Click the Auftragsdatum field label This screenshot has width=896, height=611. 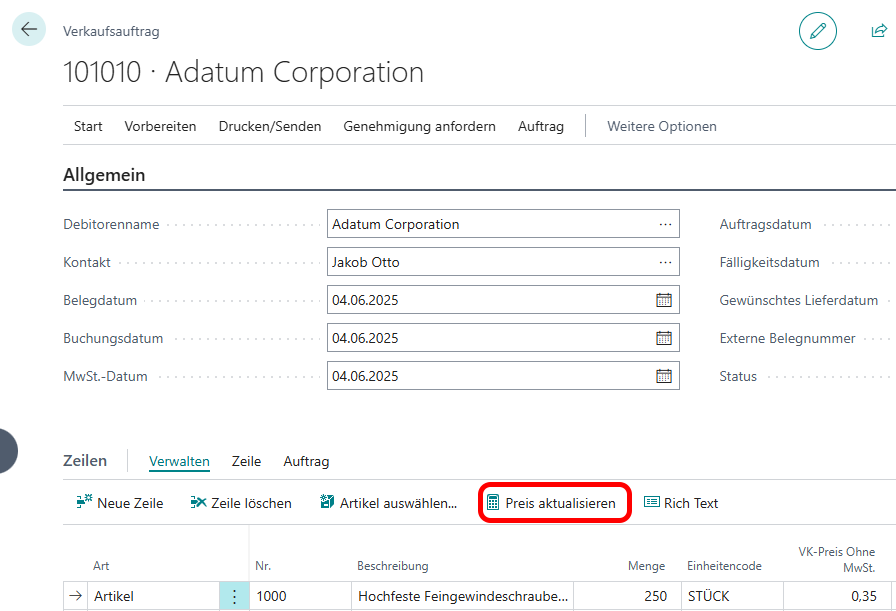[765, 224]
